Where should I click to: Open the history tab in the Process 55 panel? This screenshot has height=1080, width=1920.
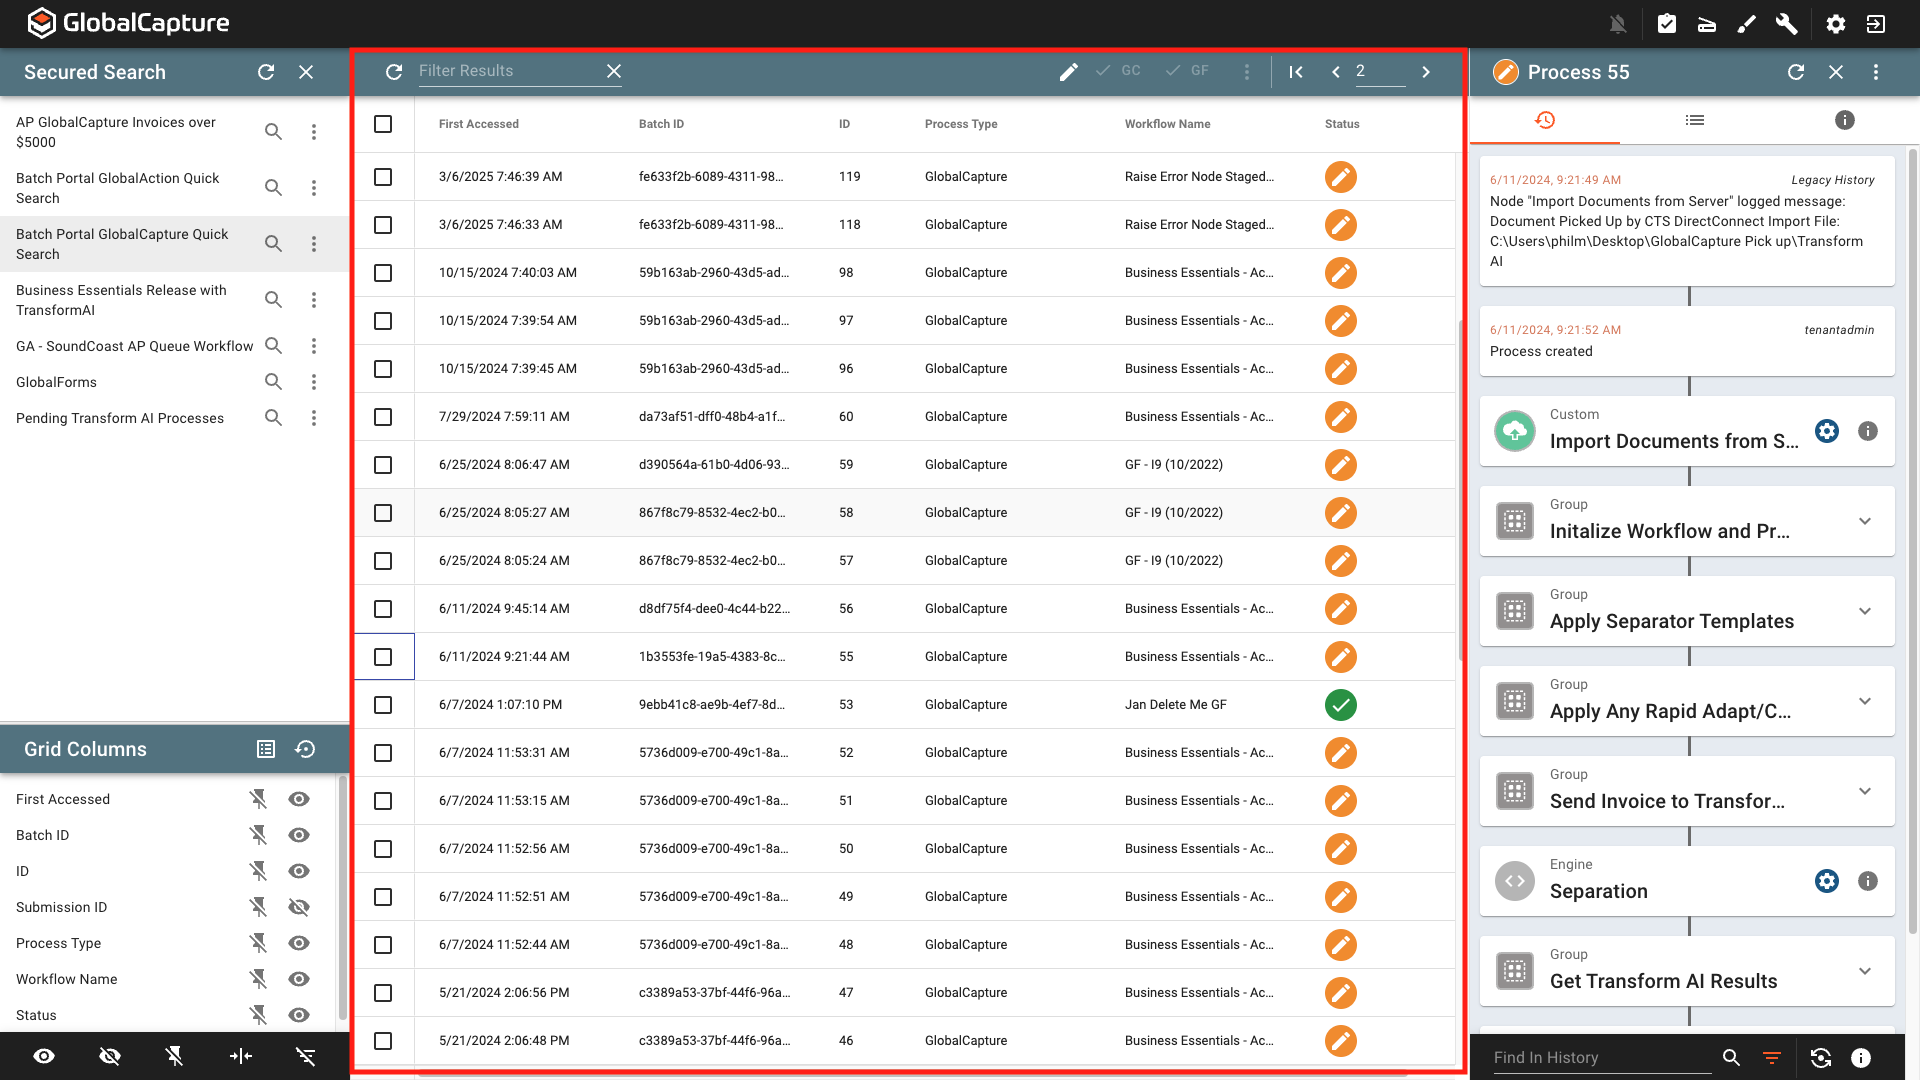pos(1545,120)
